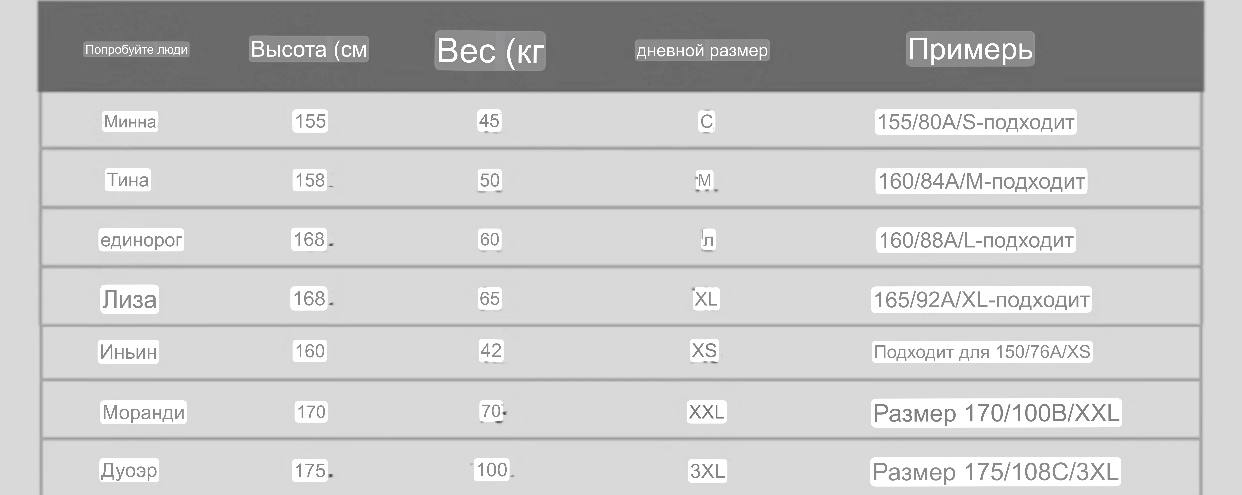The width and height of the screenshot is (1242, 495).
Task: Select the weight value 100
Action: [491, 469]
